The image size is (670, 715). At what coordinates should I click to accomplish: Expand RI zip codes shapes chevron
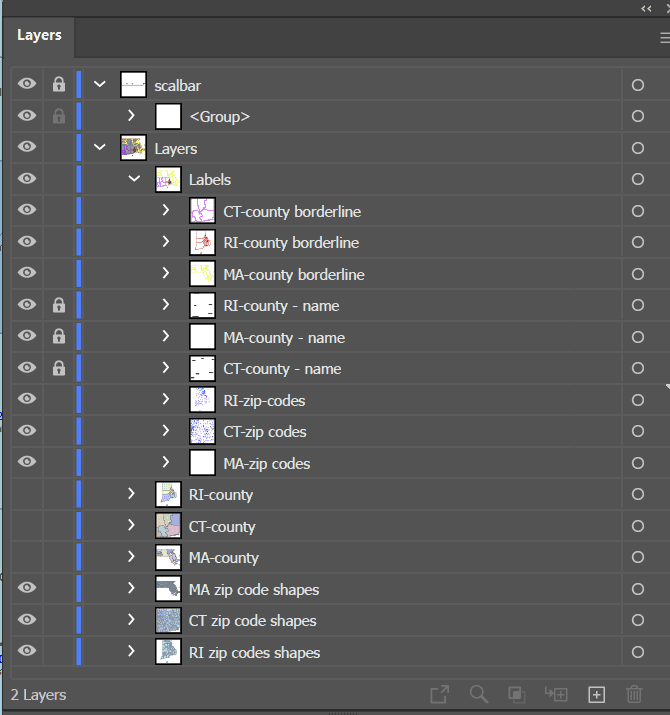coord(131,651)
